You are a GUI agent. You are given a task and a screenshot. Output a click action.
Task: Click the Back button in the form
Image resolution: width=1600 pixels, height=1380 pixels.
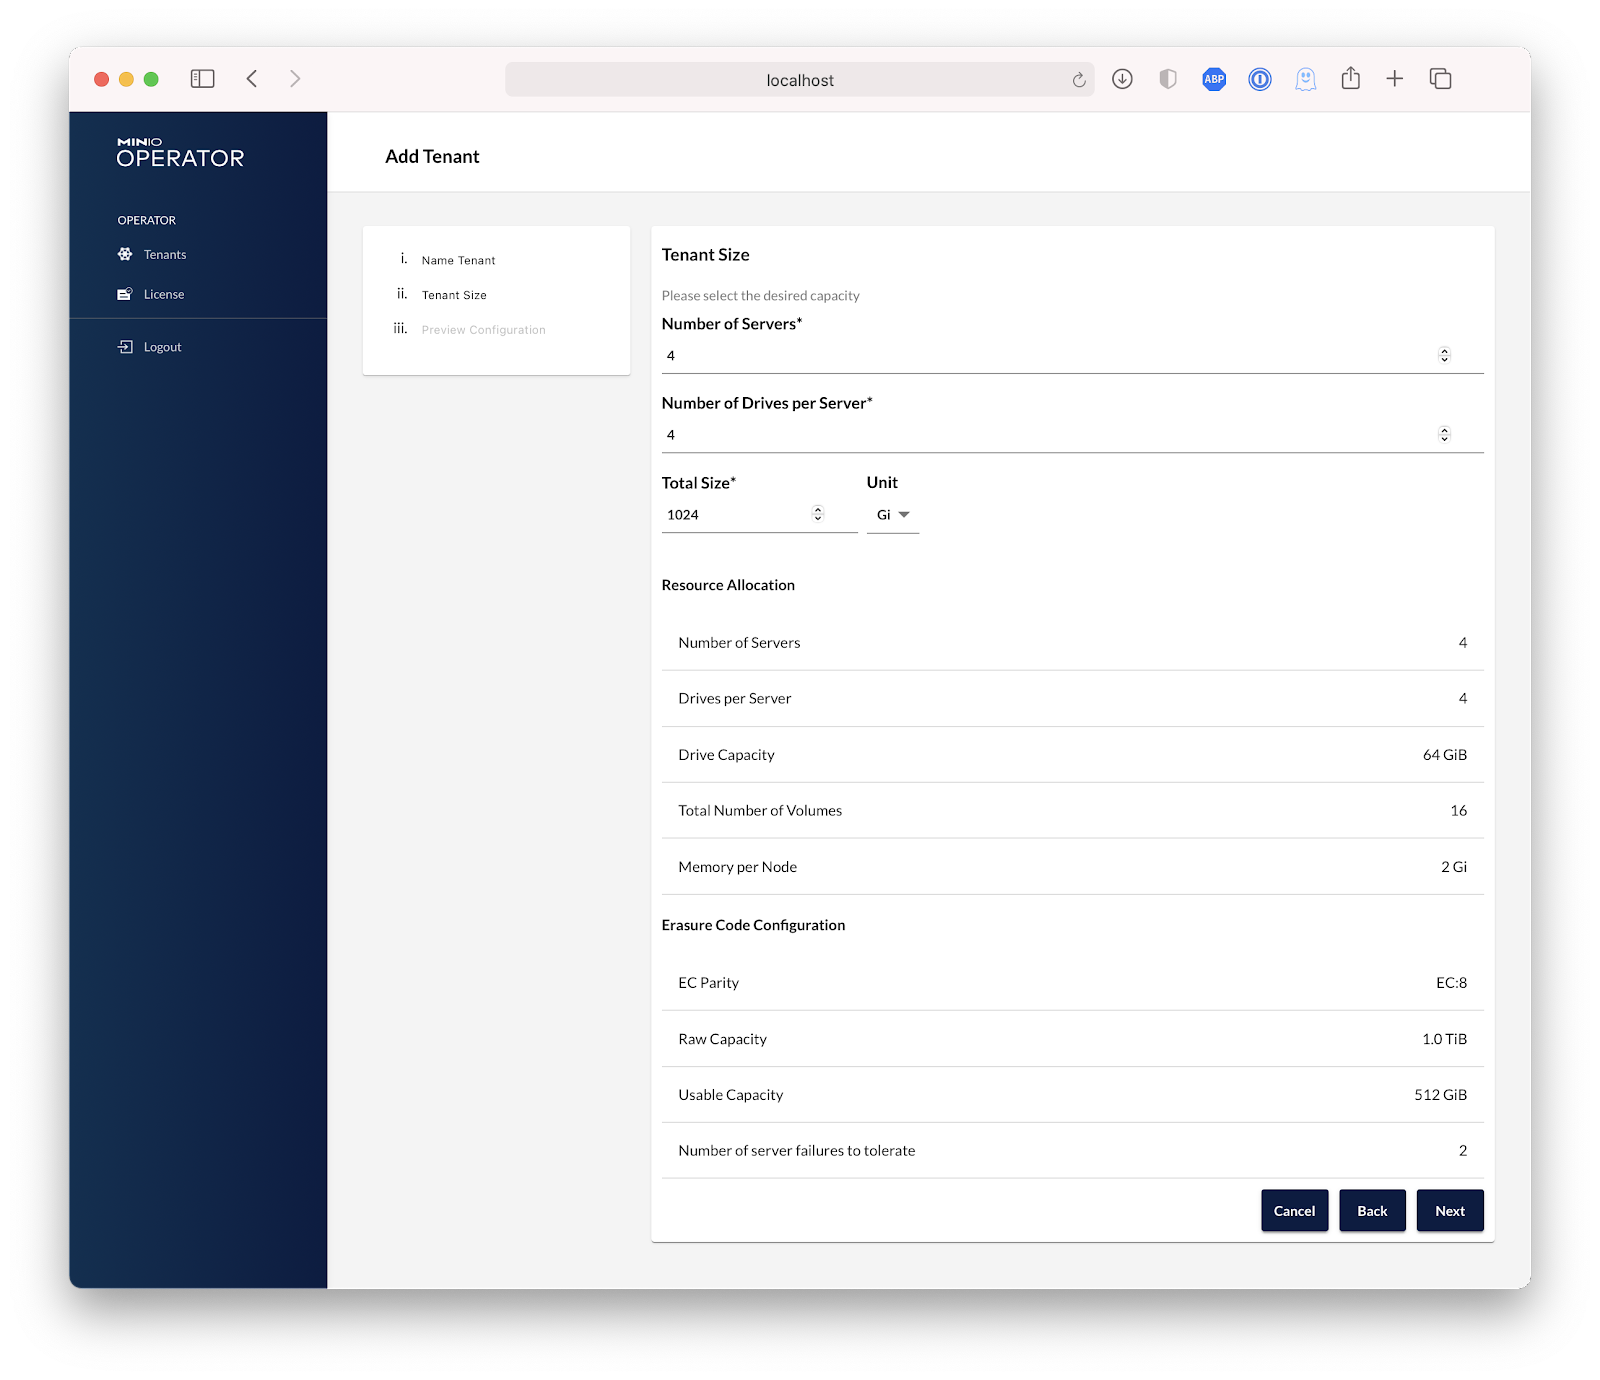(x=1372, y=1211)
